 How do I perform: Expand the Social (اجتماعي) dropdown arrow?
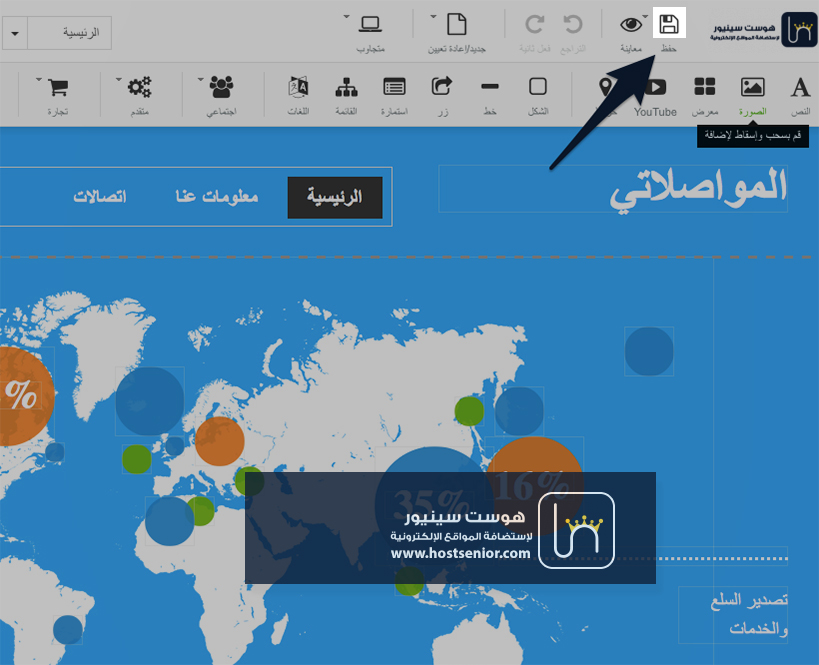[201, 80]
